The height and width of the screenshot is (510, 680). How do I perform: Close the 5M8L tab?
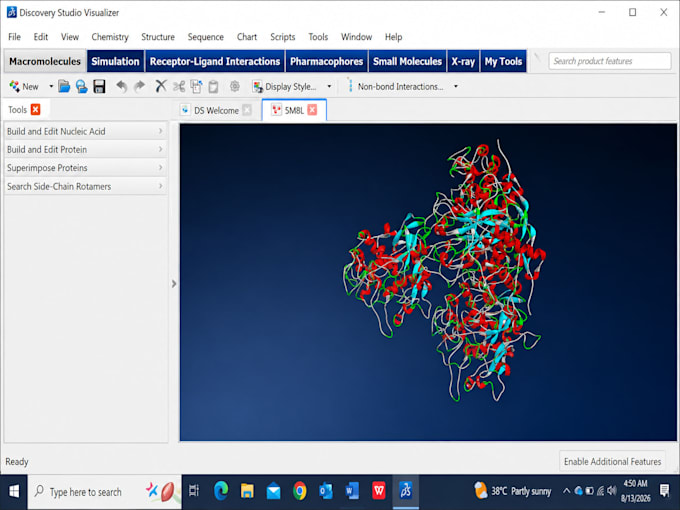point(312,110)
